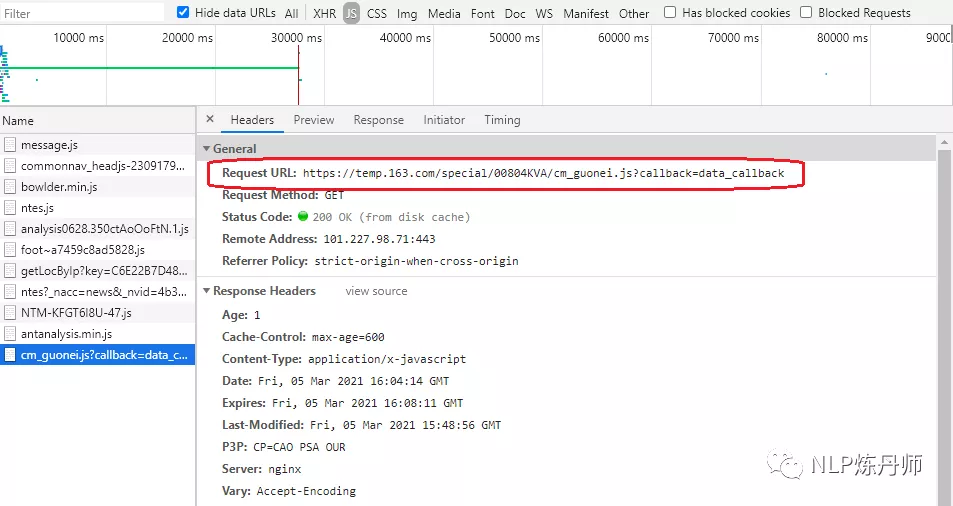Click the Last-Modified header value
Screen dimensions: 953x506
[405, 425]
